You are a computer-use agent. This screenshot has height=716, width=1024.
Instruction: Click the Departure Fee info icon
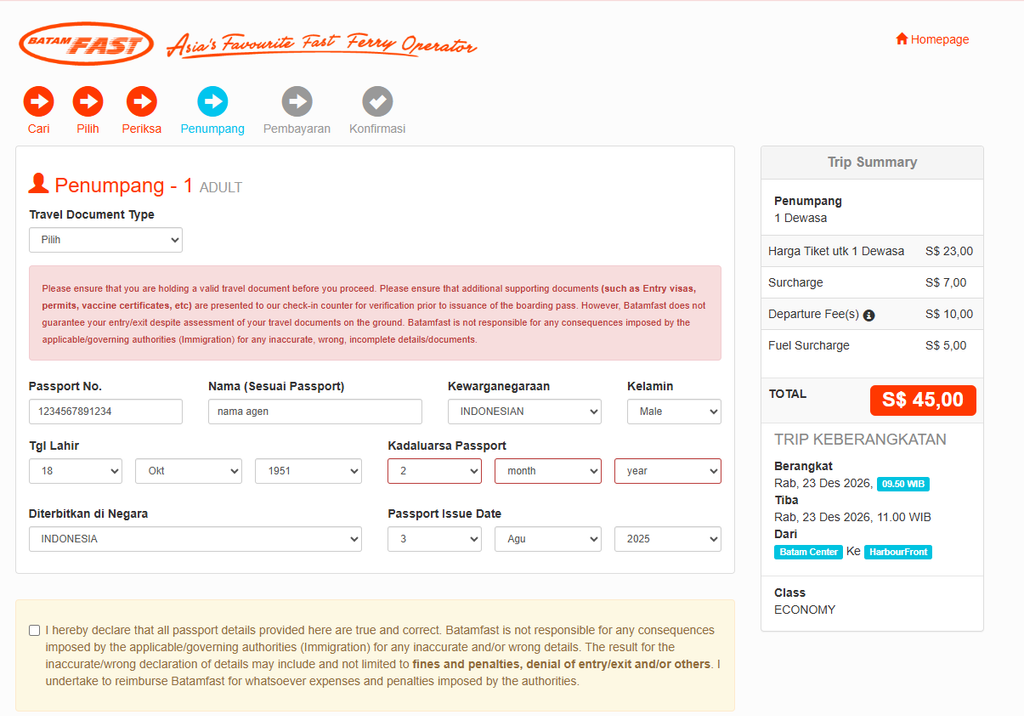click(x=869, y=316)
